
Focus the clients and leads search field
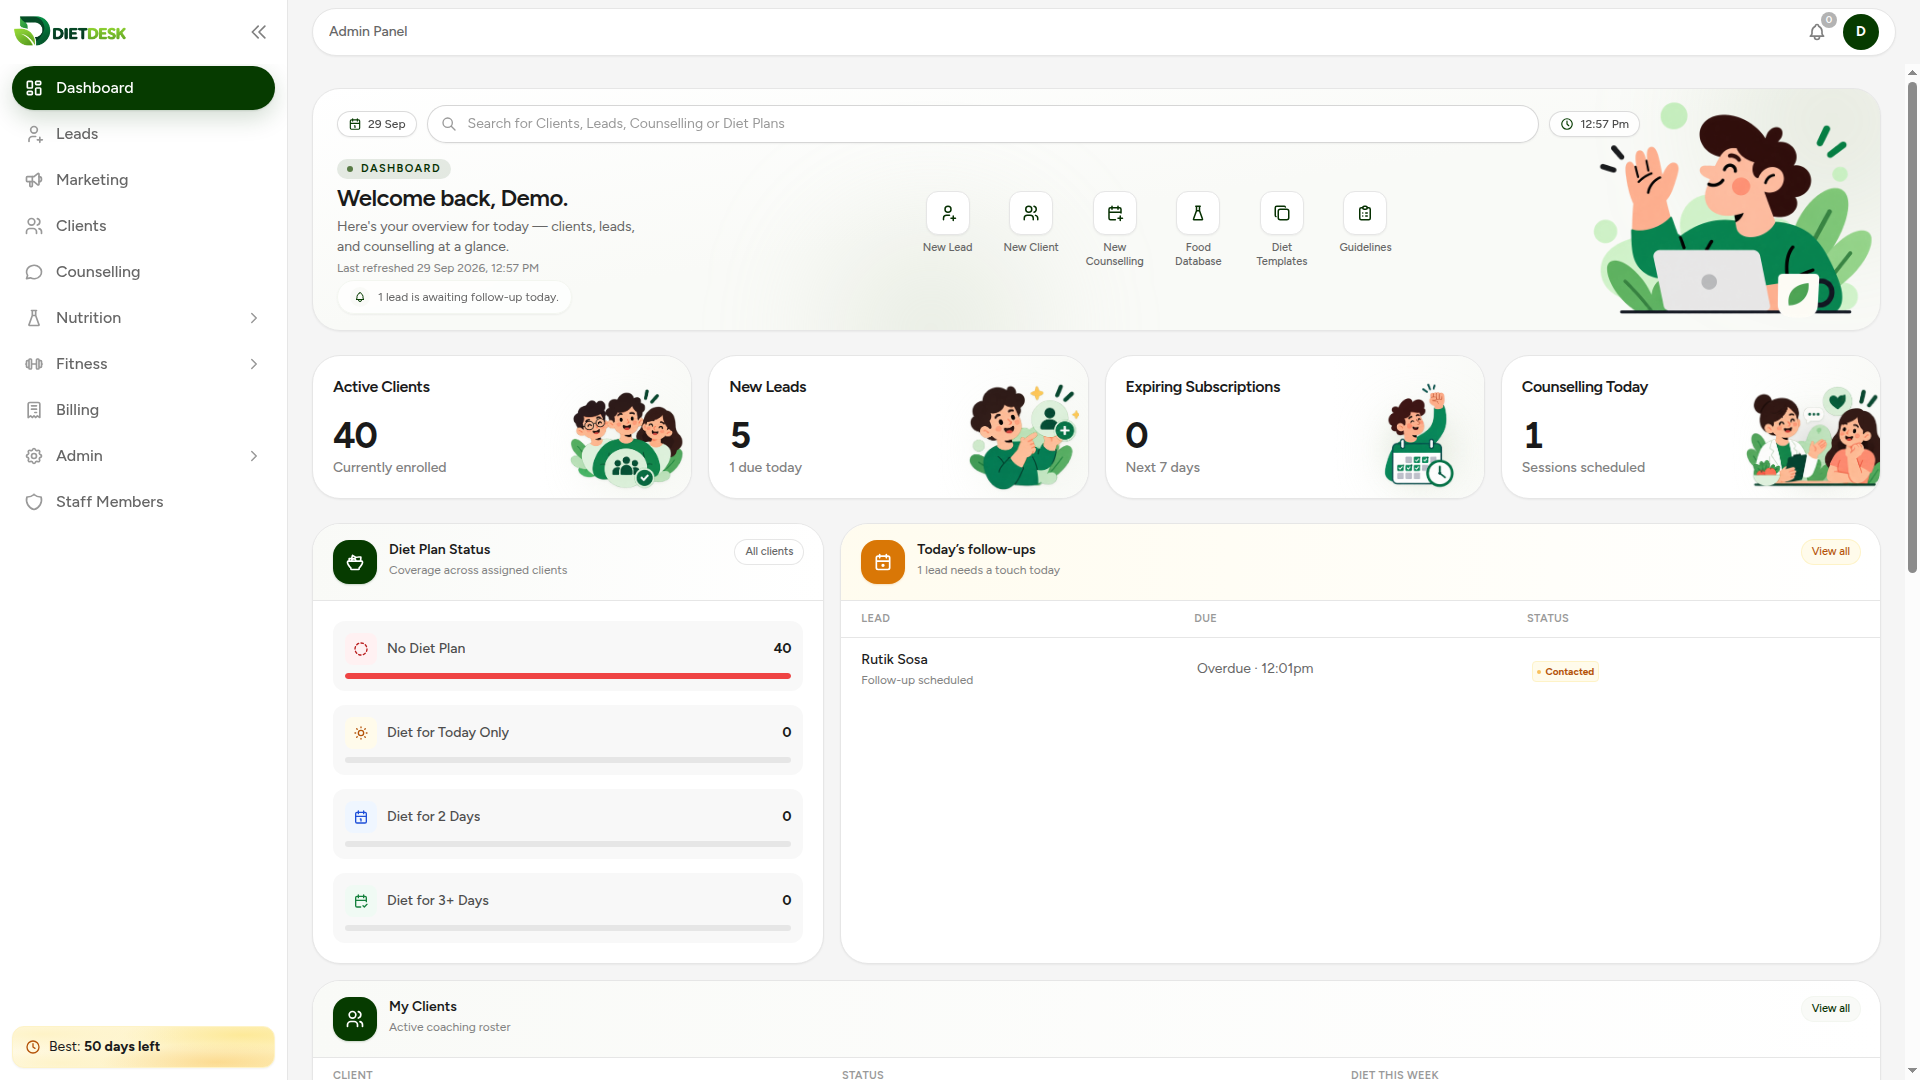[x=982, y=124]
